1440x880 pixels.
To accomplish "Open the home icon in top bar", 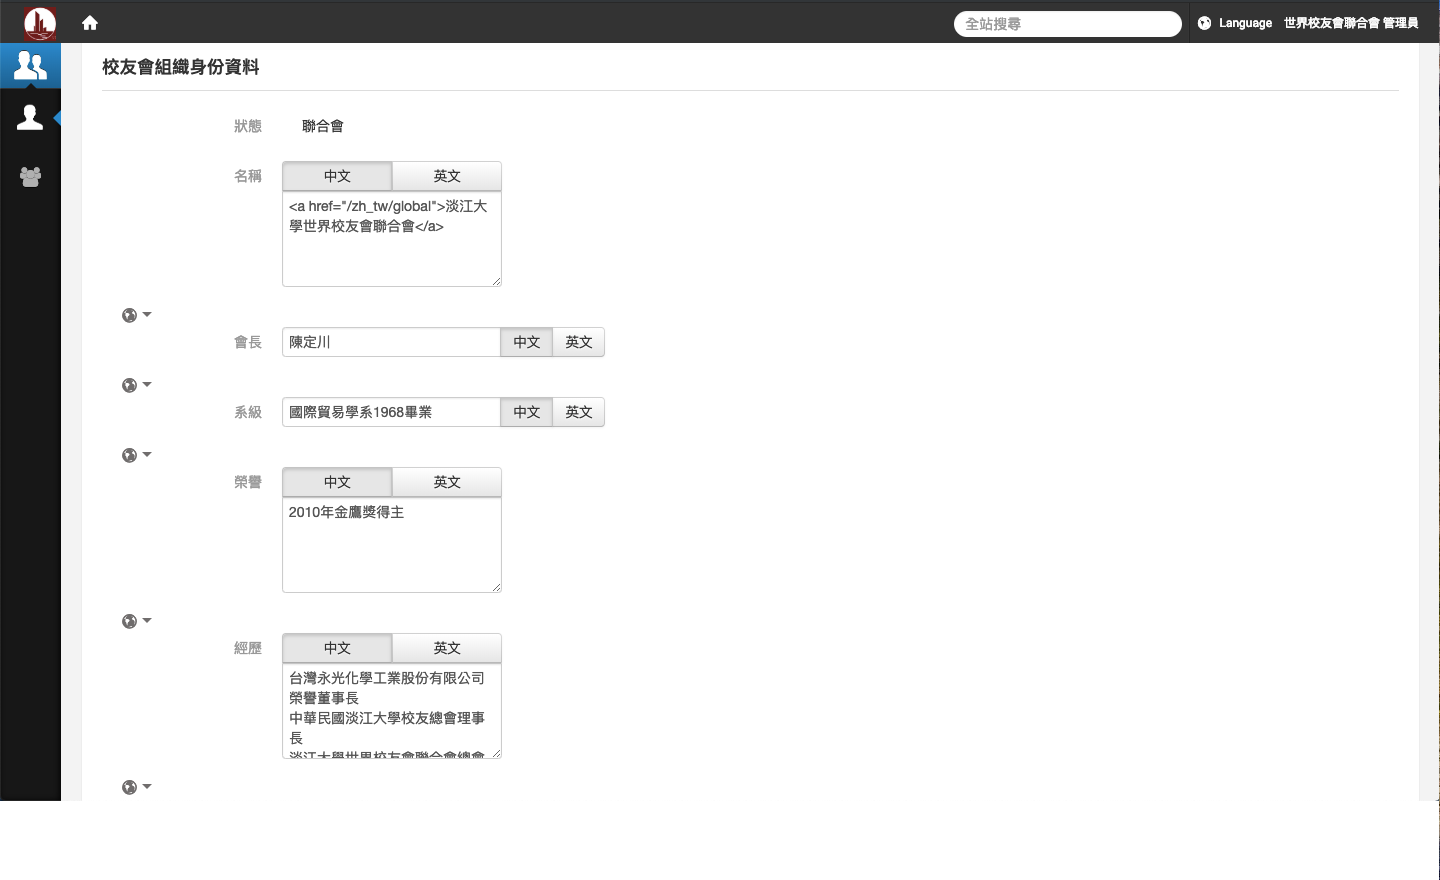I will [x=90, y=23].
